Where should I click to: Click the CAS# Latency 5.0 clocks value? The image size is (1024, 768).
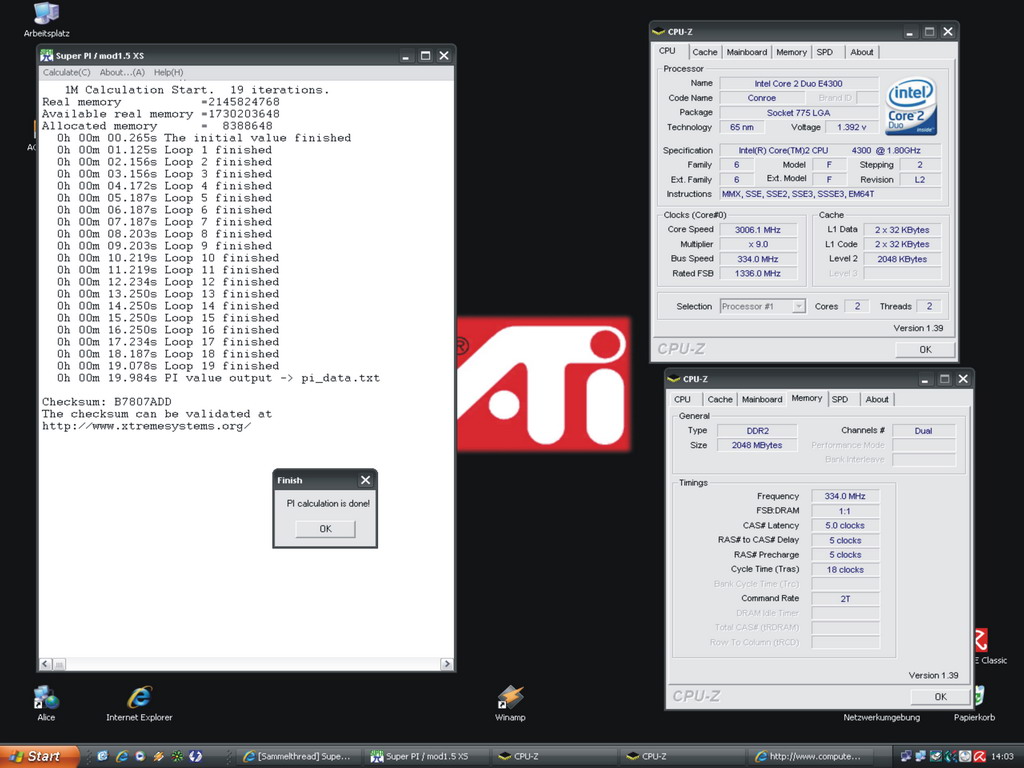point(845,526)
